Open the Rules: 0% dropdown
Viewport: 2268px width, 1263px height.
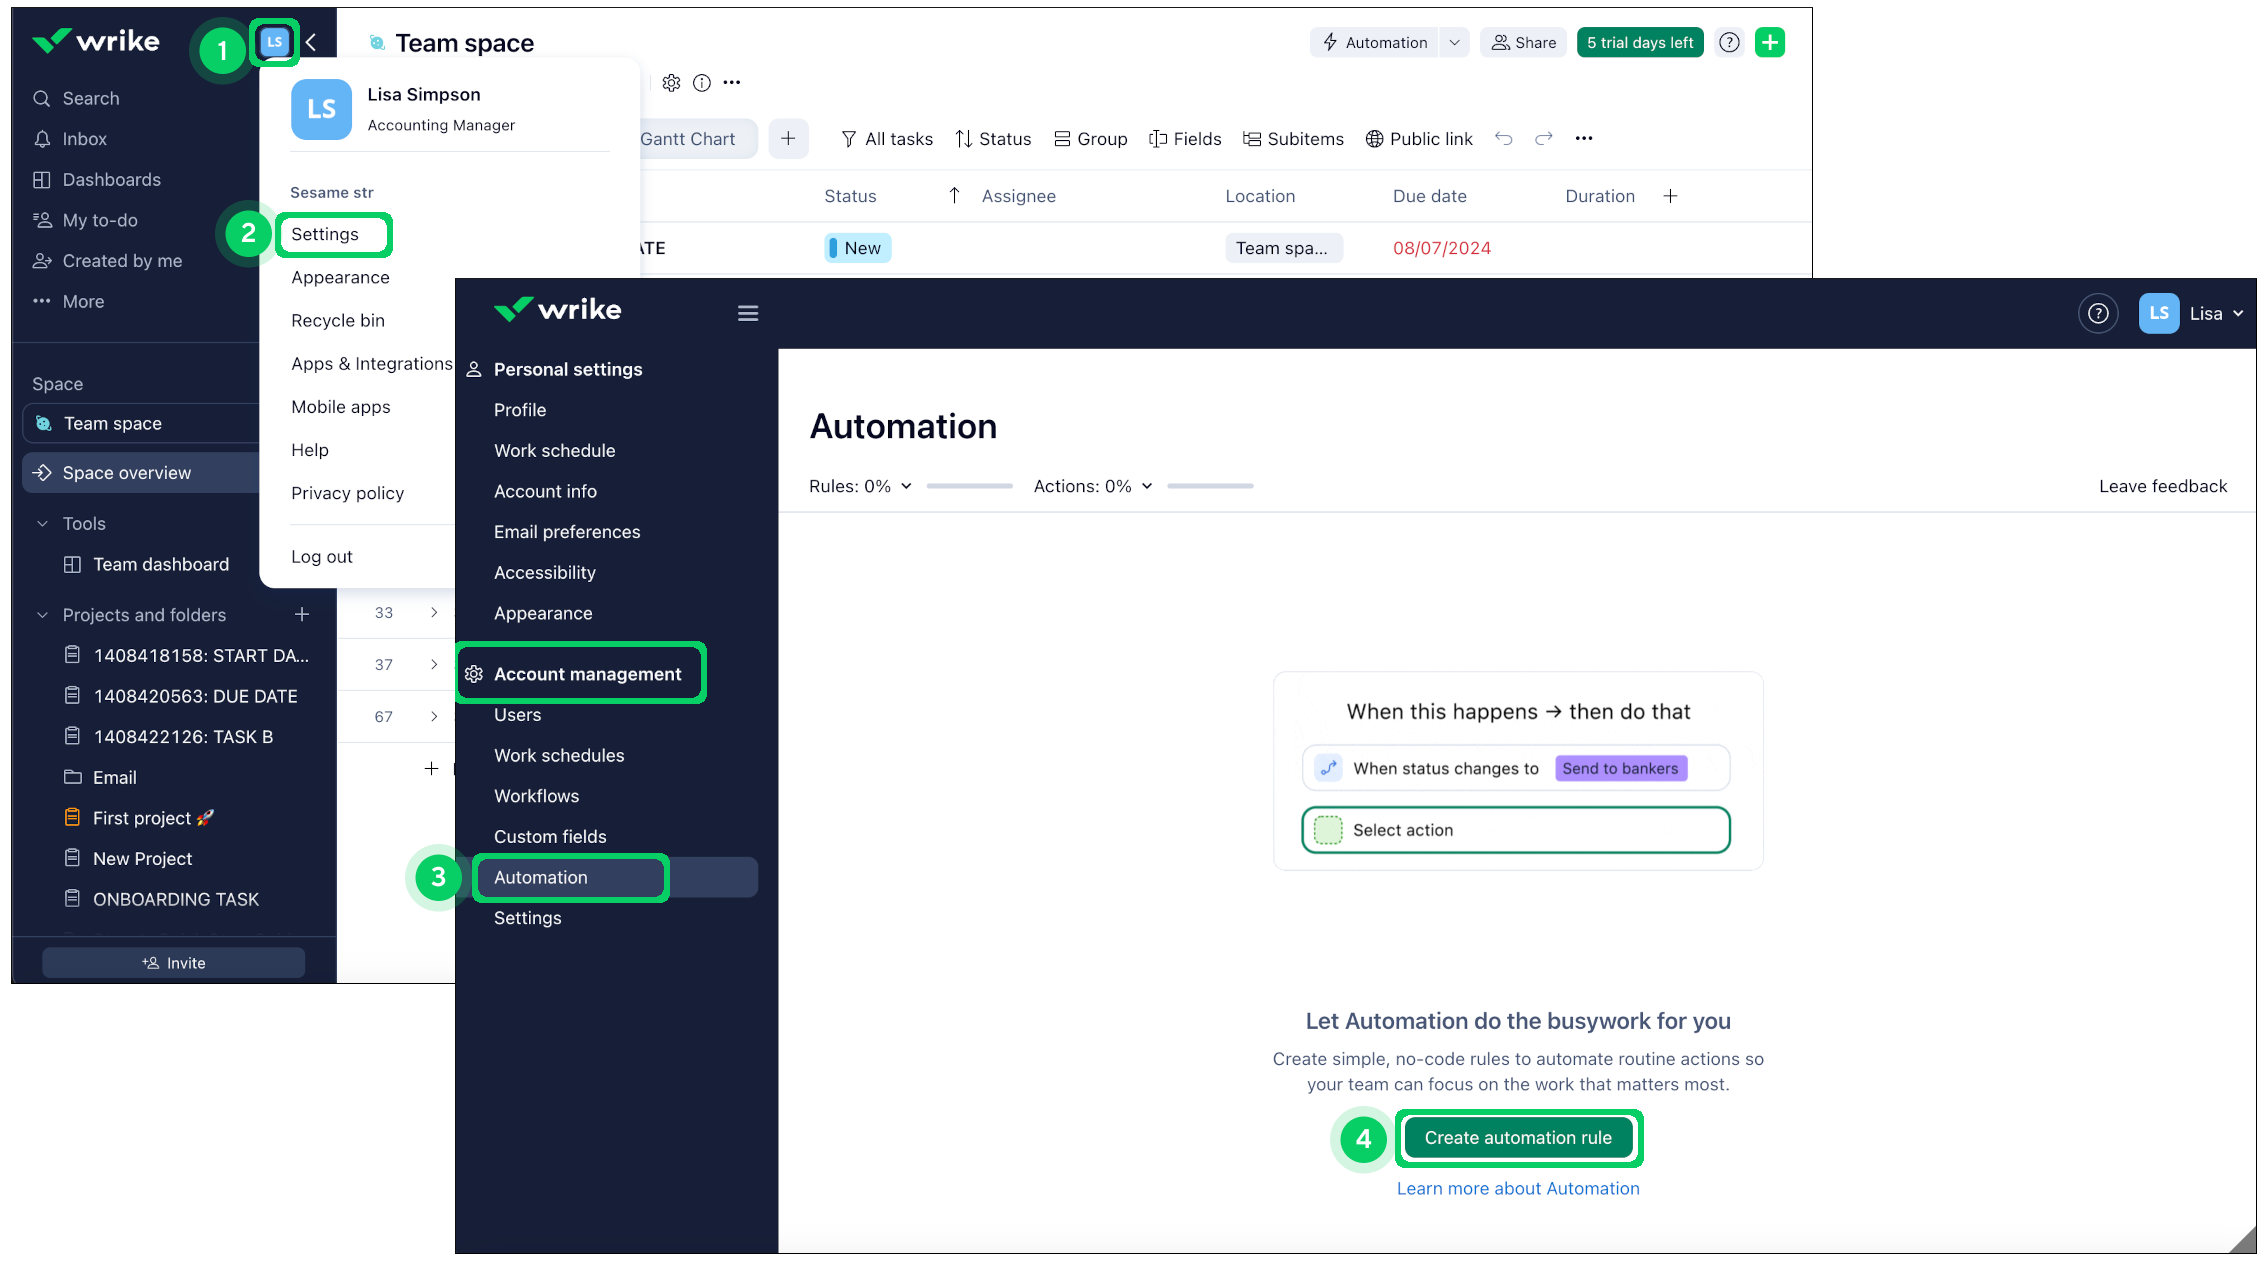coord(861,486)
